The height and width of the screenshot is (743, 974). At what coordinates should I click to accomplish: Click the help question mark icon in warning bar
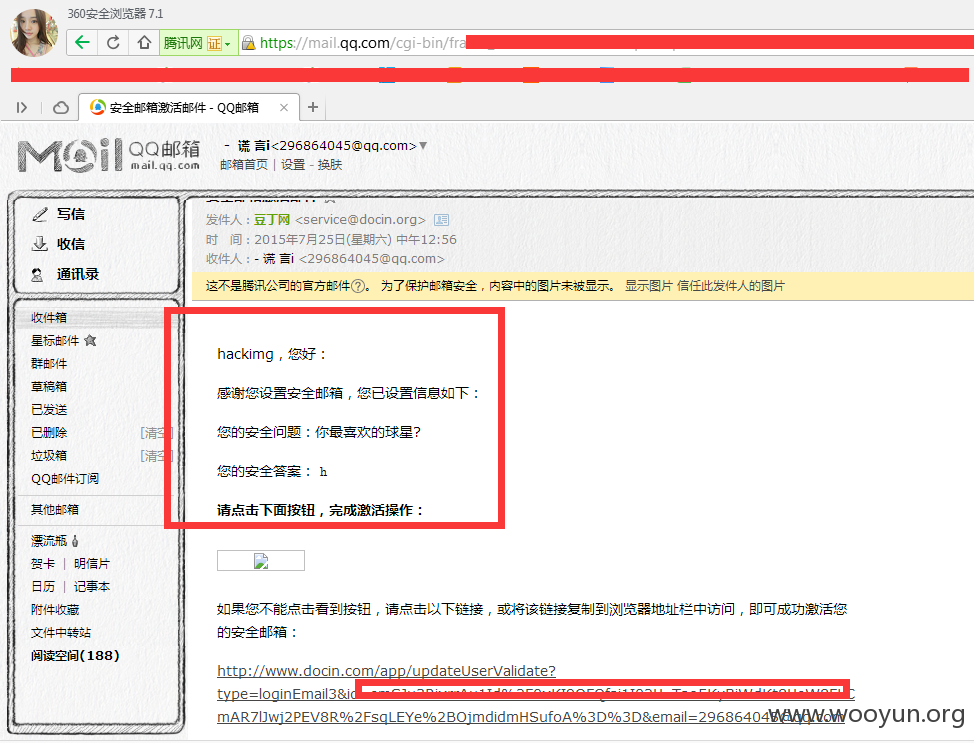click(x=358, y=286)
